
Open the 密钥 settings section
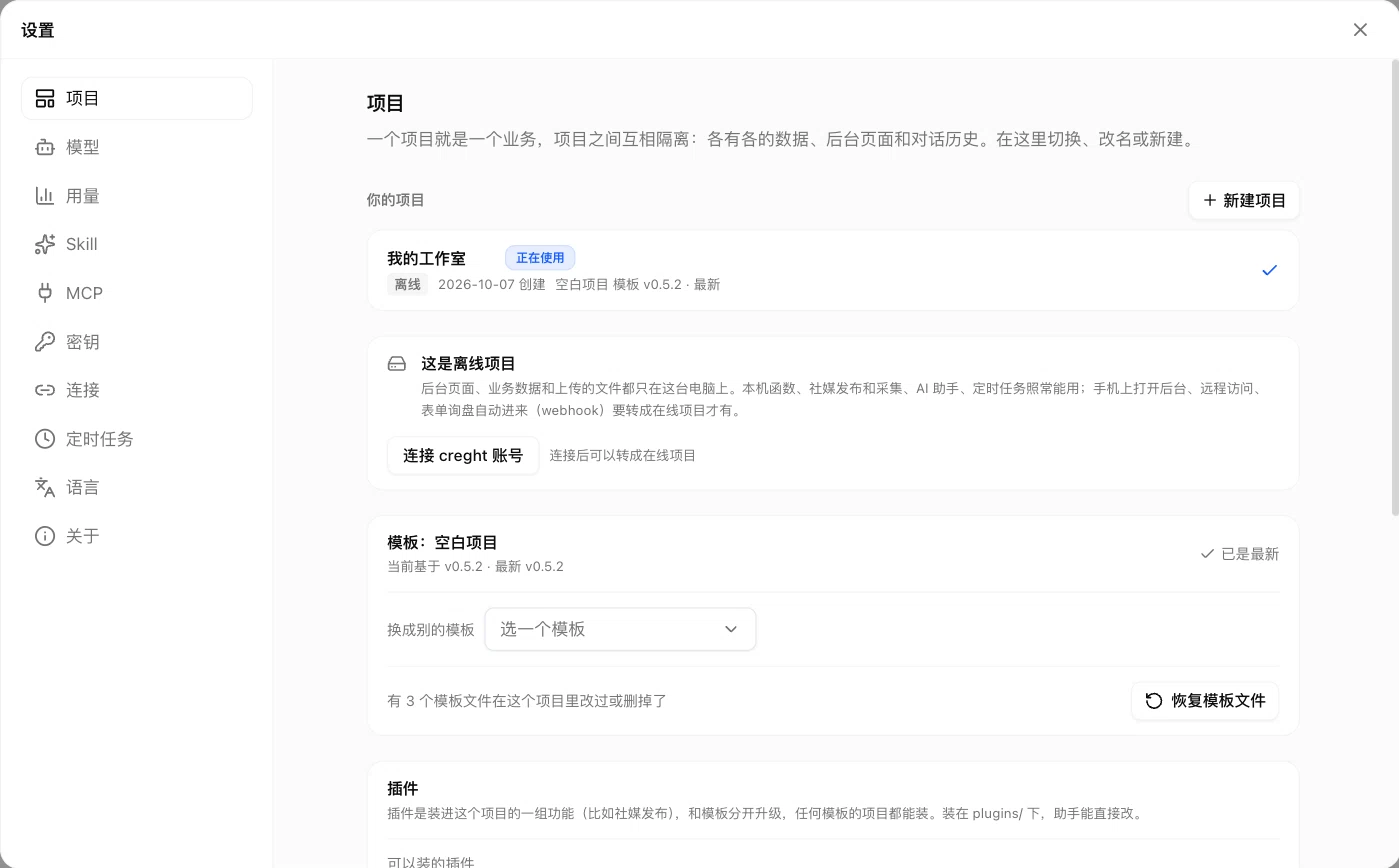[x=137, y=342]
